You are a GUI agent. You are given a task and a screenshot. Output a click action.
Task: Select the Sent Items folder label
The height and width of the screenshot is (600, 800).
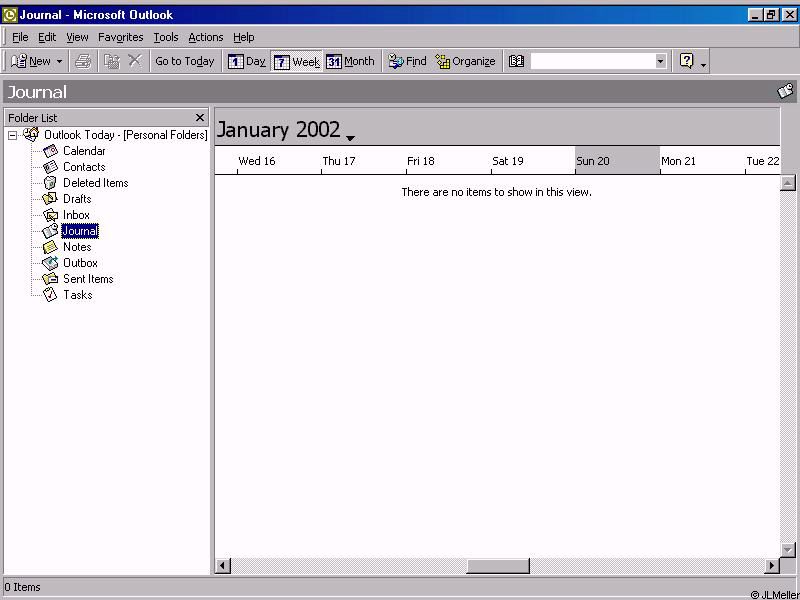(x=88, y=279)
